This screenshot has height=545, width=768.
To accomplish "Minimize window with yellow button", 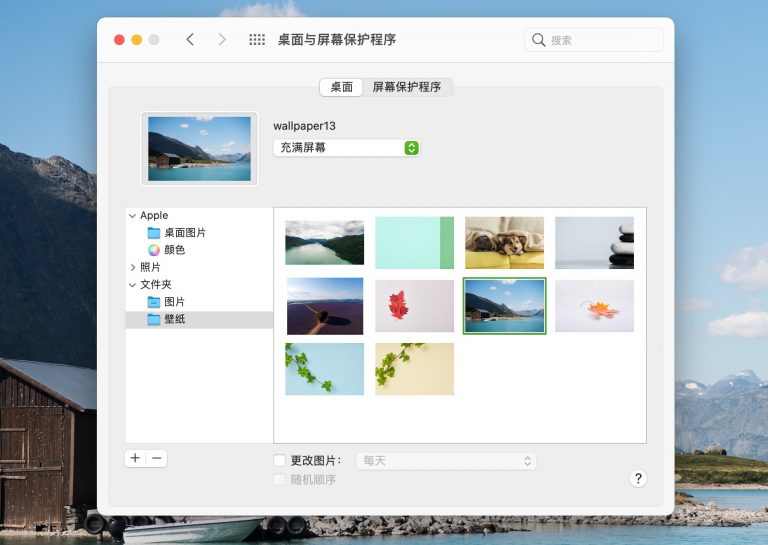I will (x=137, y=40).
